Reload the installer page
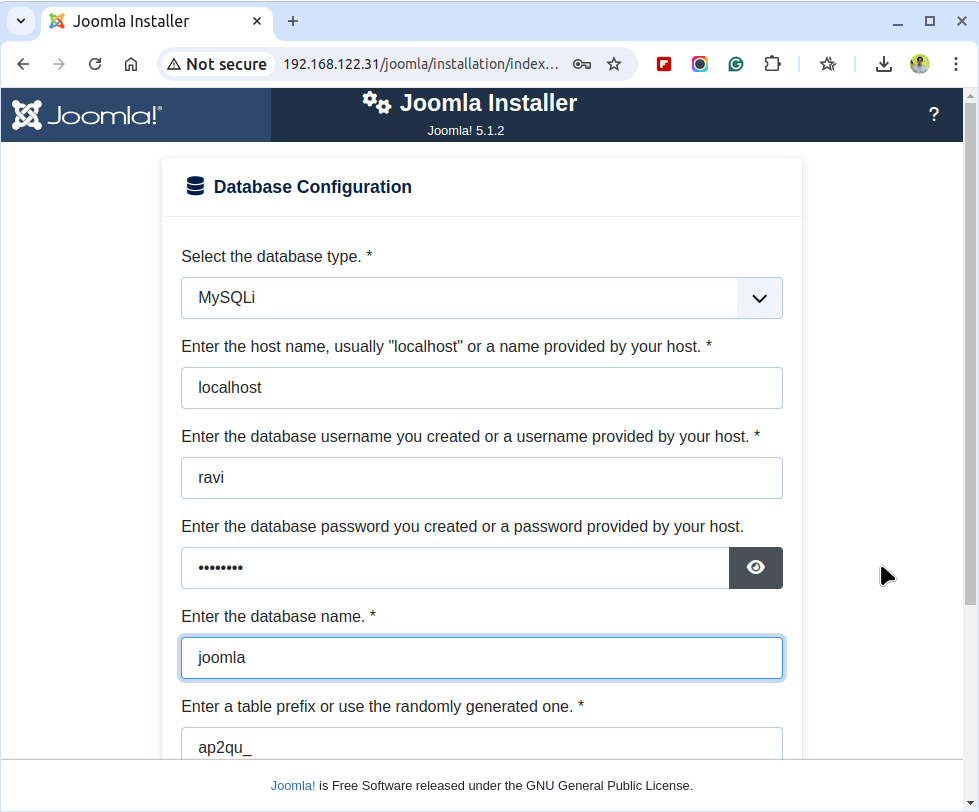This screenshot has width=979, height=812. coord(95,64)
